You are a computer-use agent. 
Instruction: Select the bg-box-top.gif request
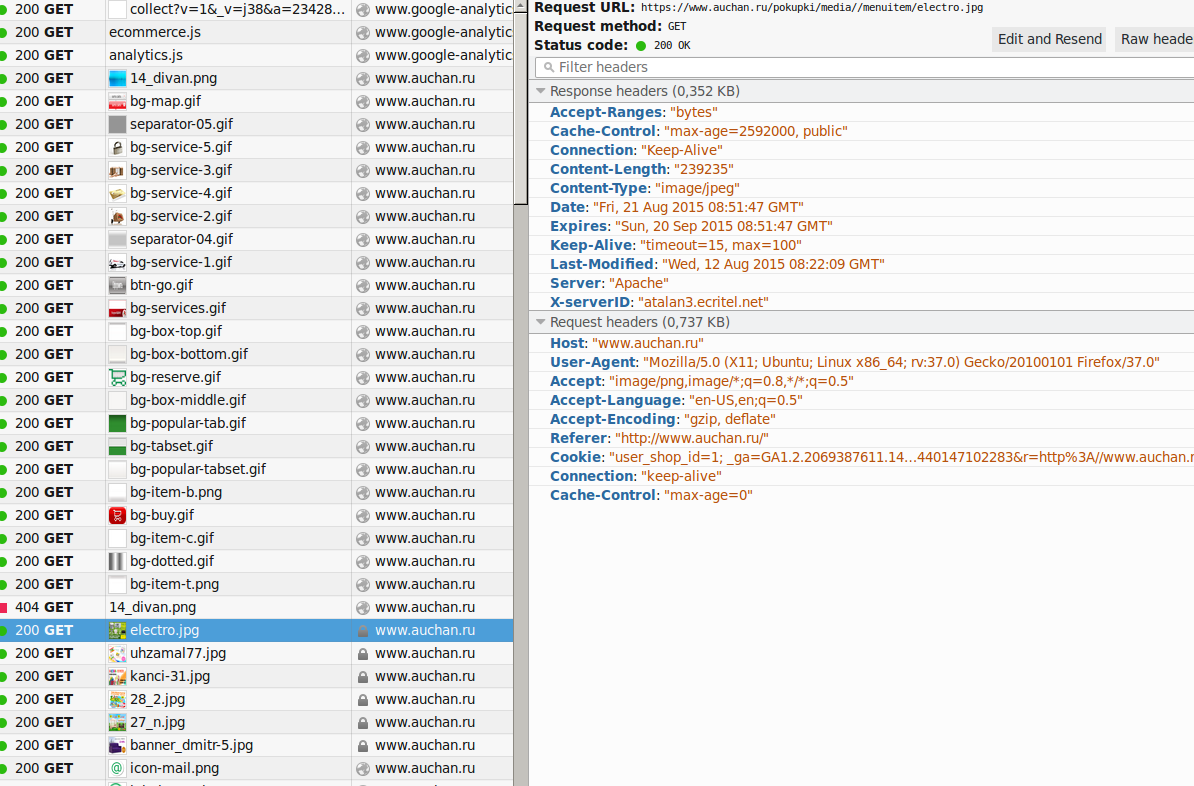click(257, 331)
